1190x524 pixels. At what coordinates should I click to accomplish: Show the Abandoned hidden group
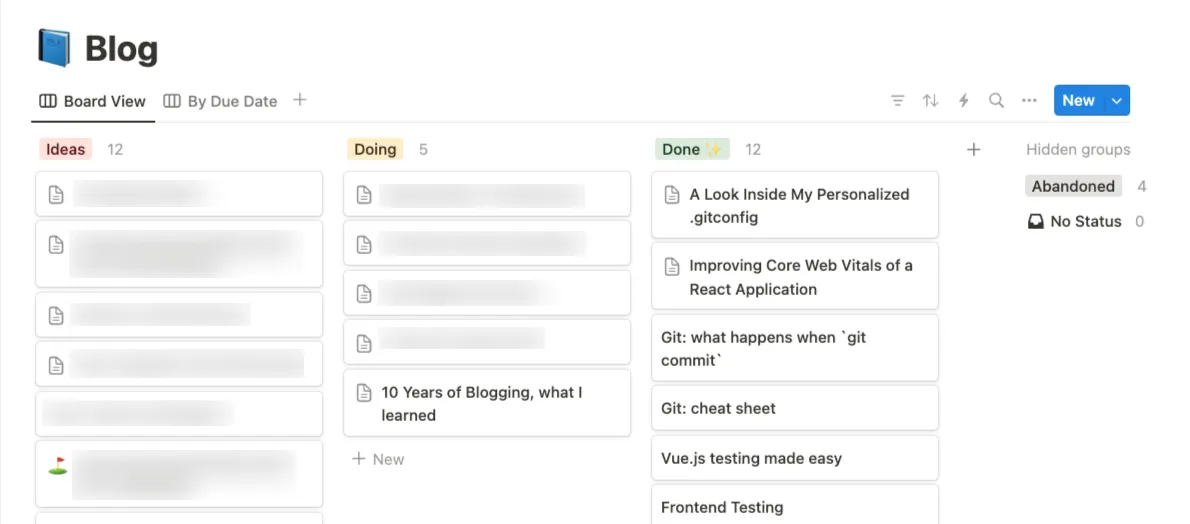pos(1073,186)
